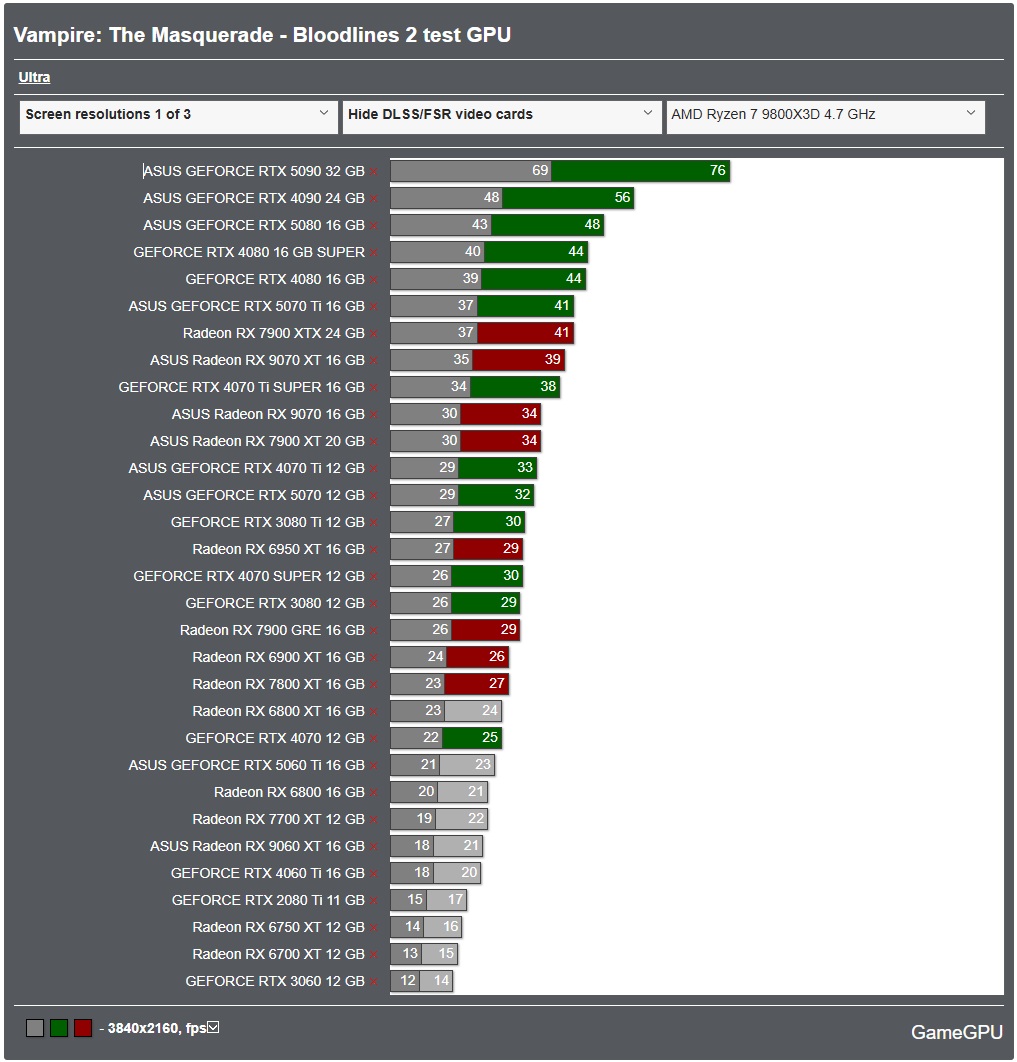Screen dimensions: 1017x1062
Task: Open the GameGPU site link
Action: tap(956, 1032)
